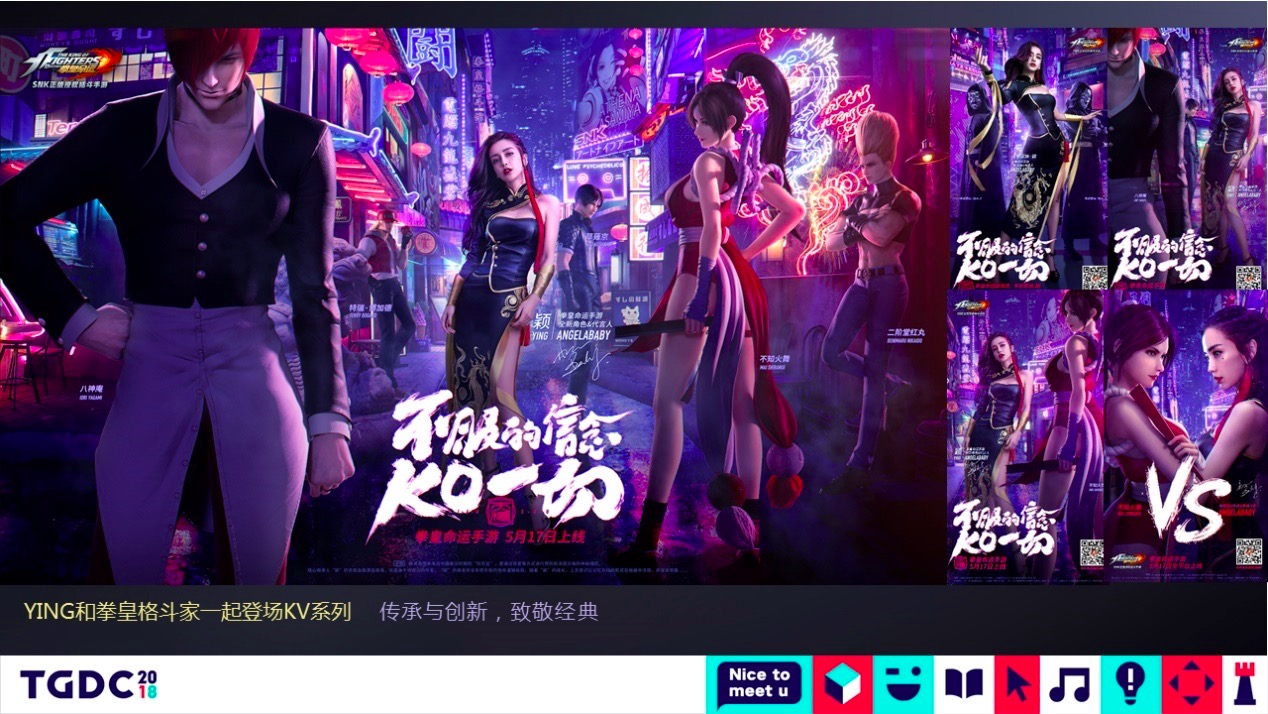Select the lightbulb icon

[x=1130, y=684]
